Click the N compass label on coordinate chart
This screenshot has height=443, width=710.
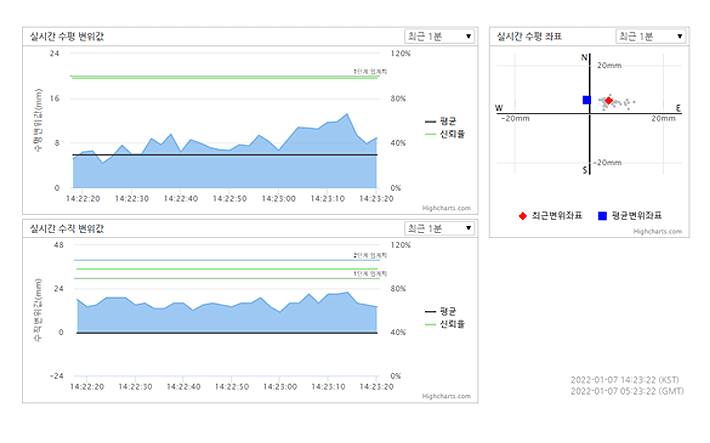(584, 58)
